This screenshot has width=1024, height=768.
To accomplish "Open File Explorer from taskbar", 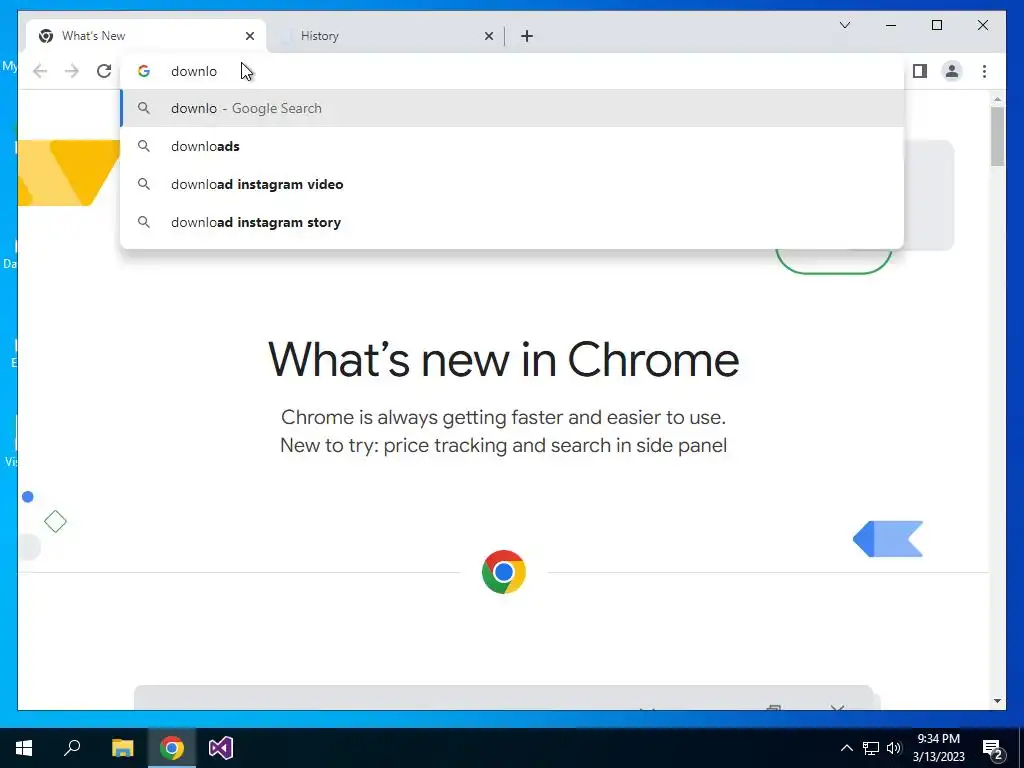I will tap(122, 748).
